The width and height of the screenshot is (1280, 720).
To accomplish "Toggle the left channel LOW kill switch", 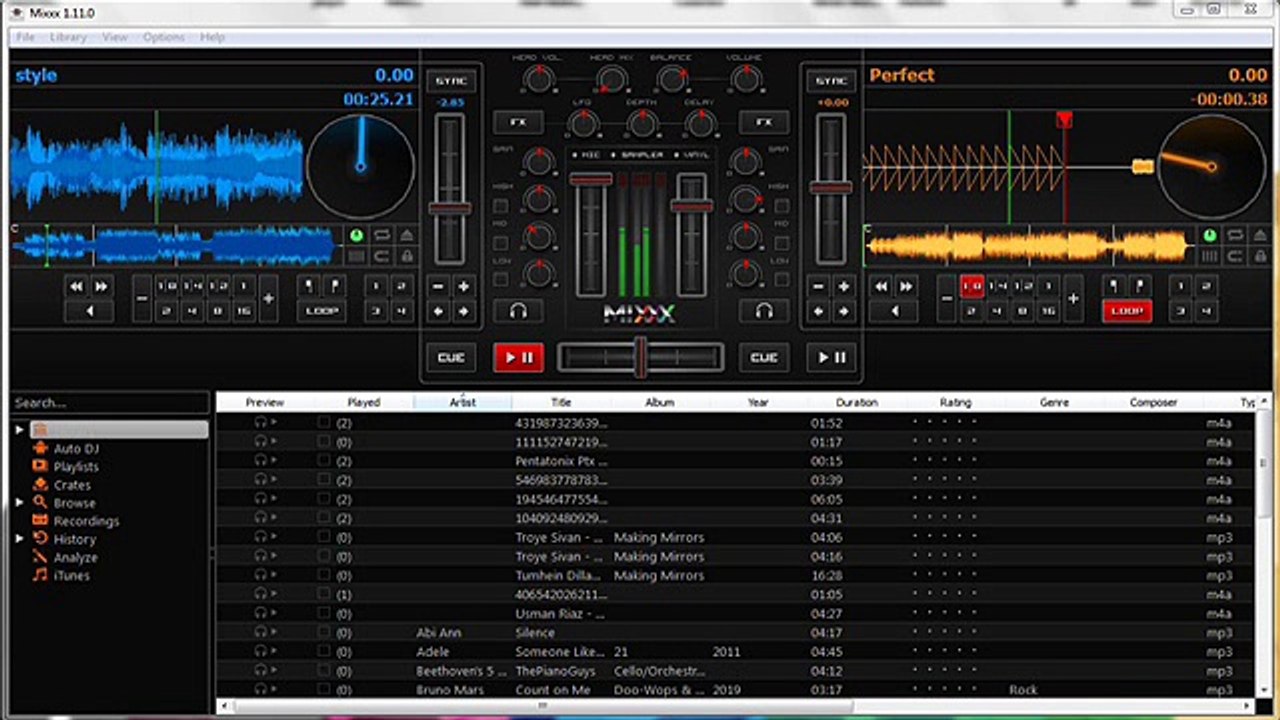I will coord(500,280).
